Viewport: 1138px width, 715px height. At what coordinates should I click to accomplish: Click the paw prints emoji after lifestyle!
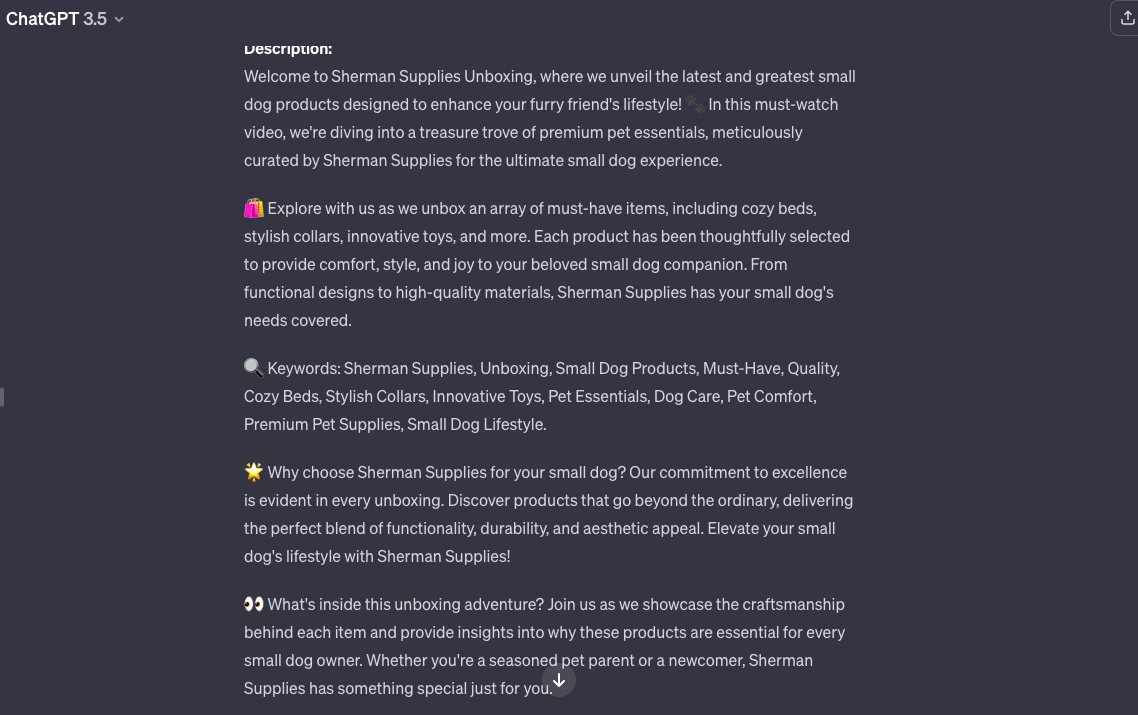click(695, 105)
